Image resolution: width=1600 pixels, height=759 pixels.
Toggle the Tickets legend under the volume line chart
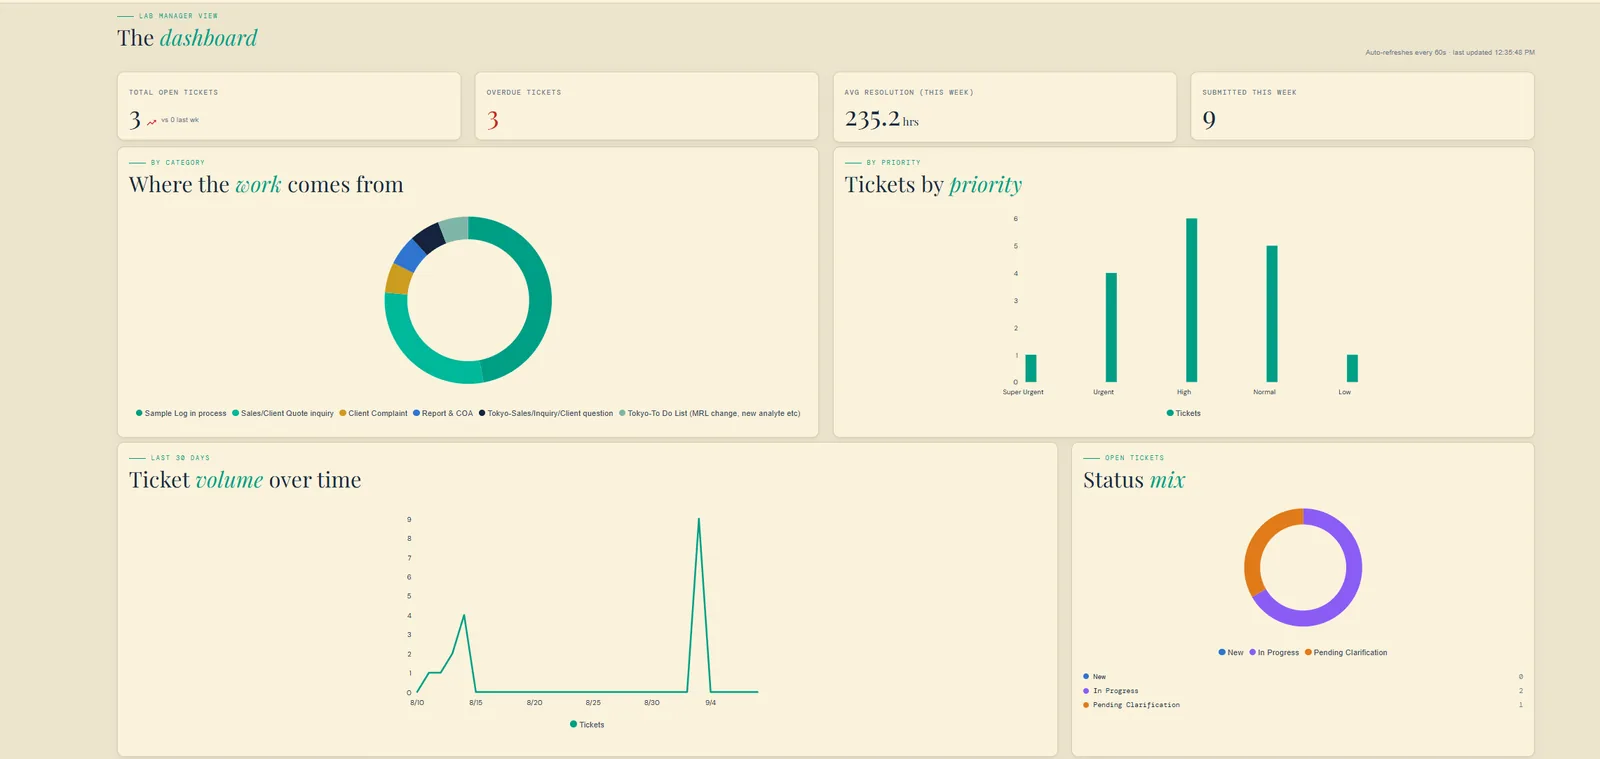click(x=587, y=725)
